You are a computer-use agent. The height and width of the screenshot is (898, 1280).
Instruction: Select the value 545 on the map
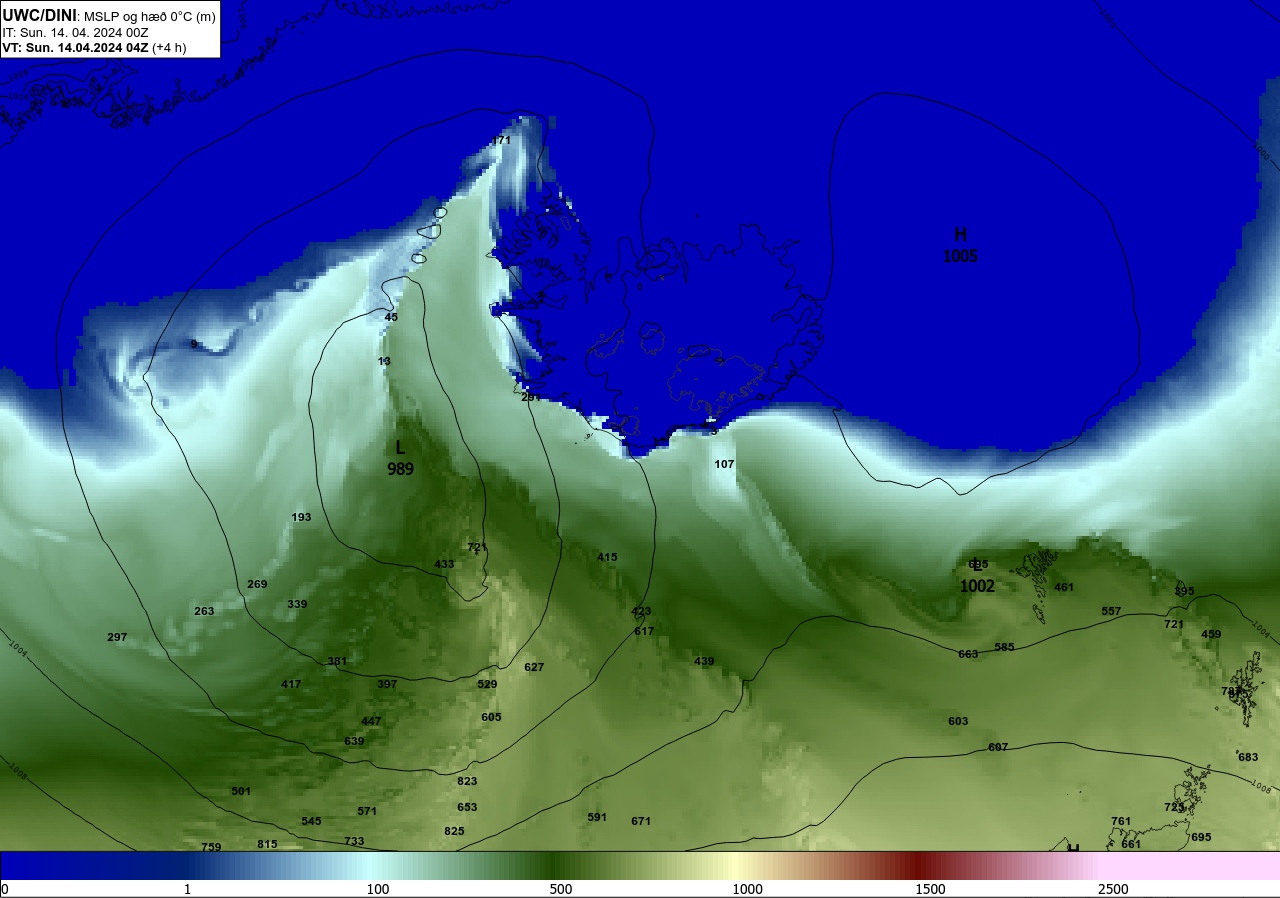[x=311, y=821]
